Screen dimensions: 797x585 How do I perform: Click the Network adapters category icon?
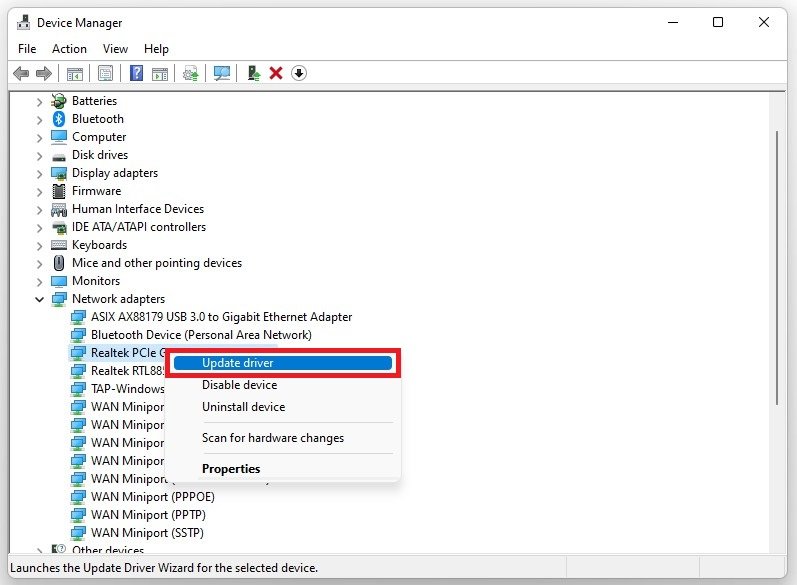tap(59, 299)
